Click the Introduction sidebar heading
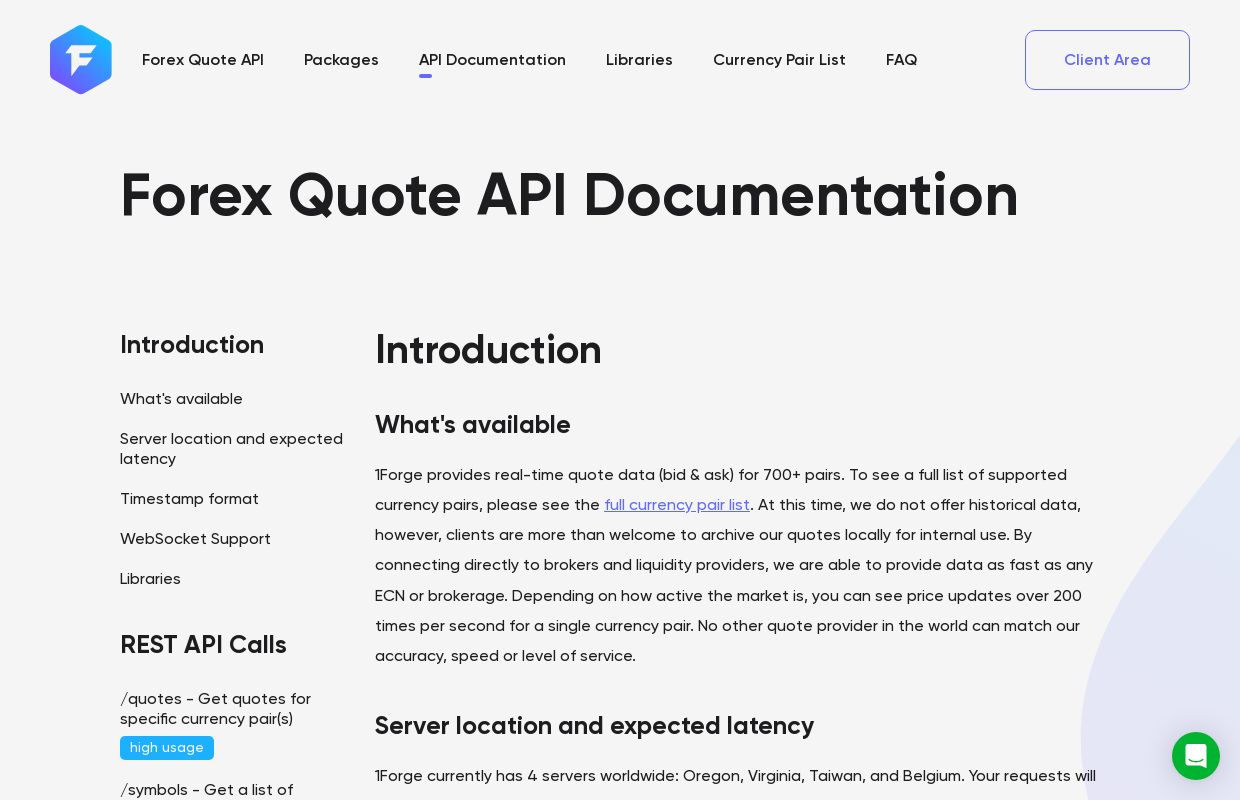The image size is (1240, 800). [x=192, y=345]
